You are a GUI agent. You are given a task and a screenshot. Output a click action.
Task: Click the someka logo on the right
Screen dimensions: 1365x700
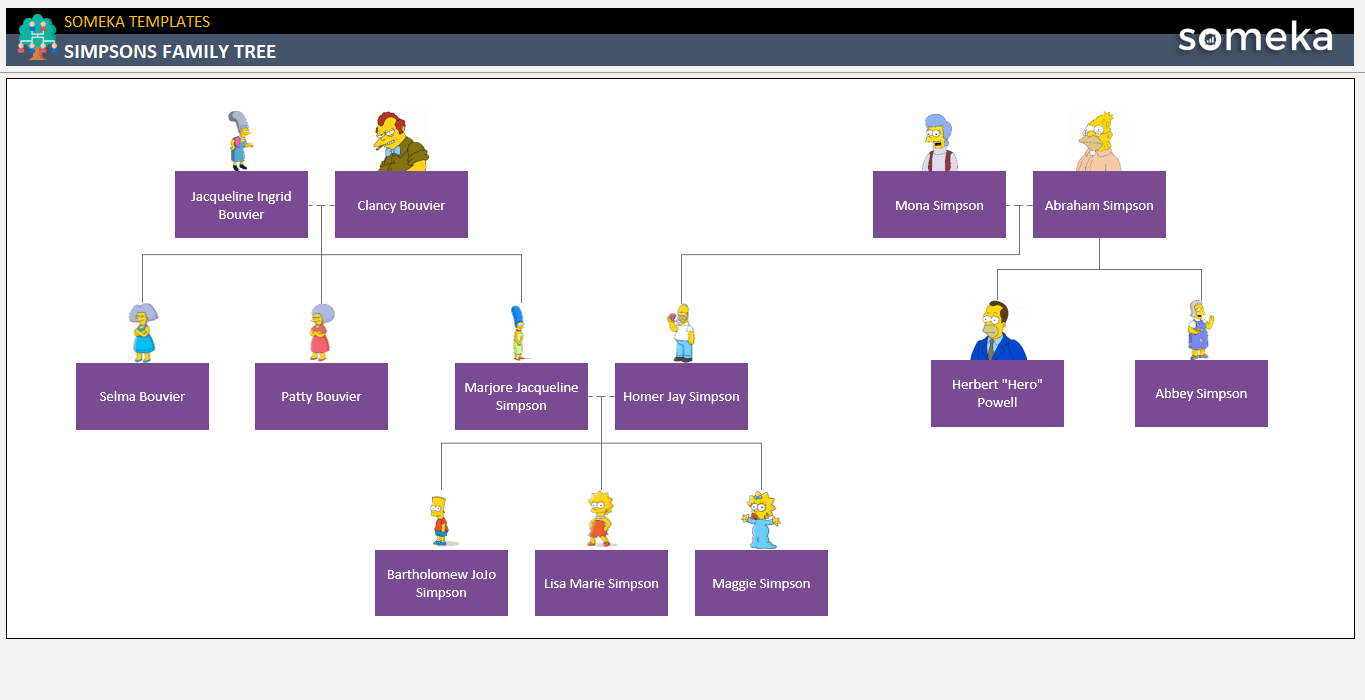pyautogui.click(x=1256, y=38)
